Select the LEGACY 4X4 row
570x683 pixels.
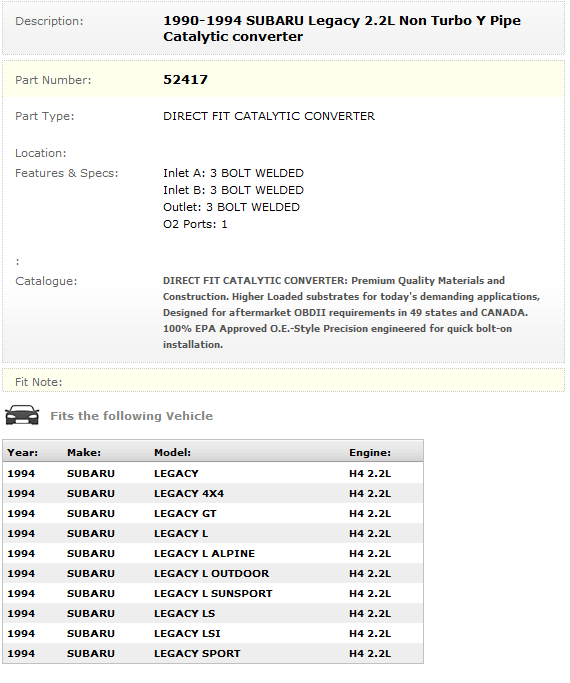click(x=213, y=494)
